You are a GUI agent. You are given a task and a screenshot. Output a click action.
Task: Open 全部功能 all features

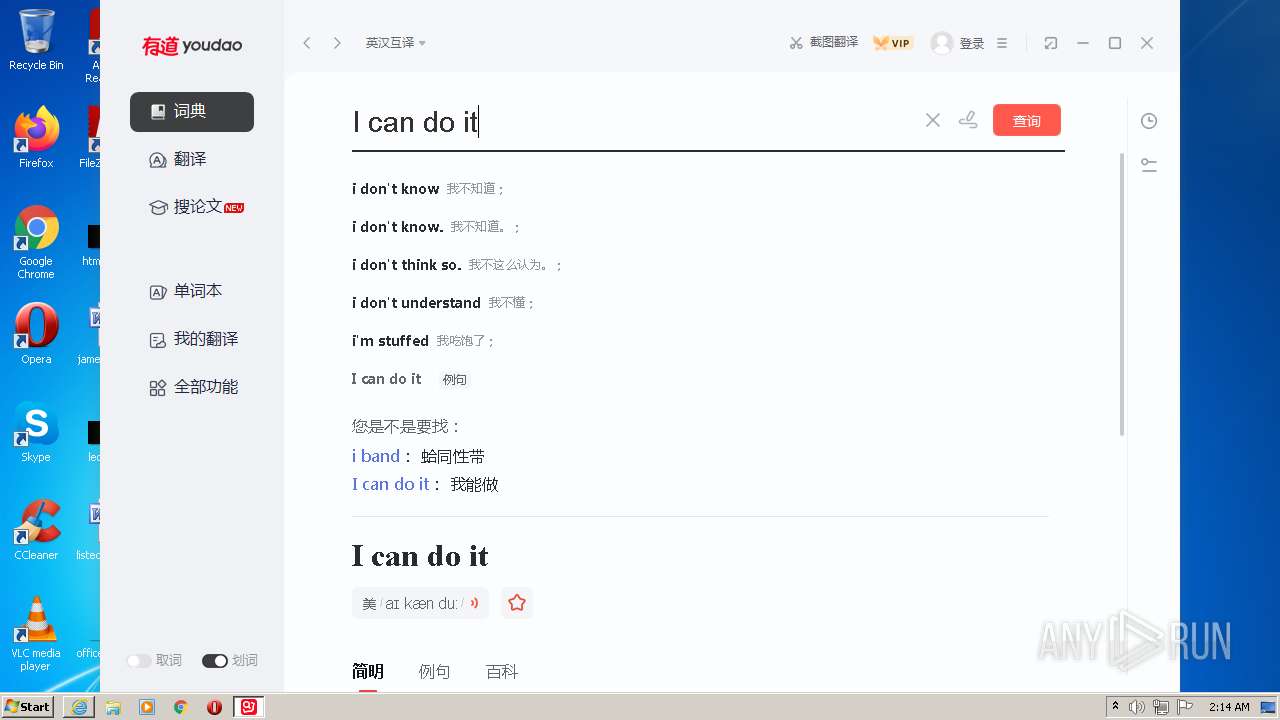(x=194, y=387)
